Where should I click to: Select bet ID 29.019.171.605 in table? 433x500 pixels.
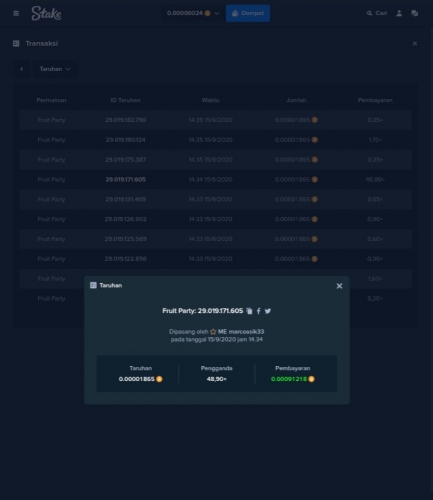tap(126, 179)
